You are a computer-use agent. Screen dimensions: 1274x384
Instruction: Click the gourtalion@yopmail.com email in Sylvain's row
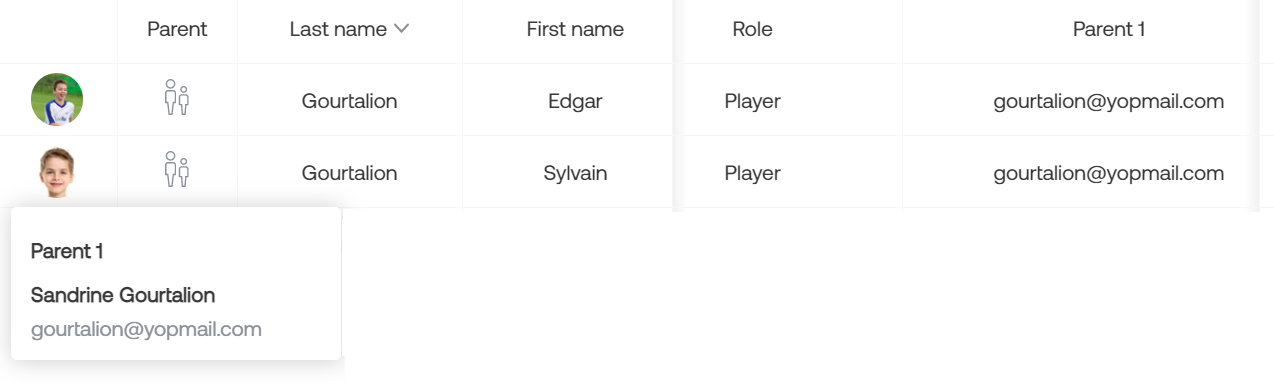point(1109,173)
